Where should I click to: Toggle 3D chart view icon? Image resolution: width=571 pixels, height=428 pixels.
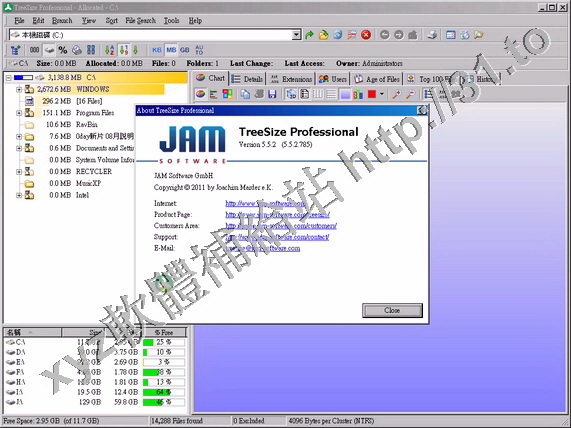[x=291, y=94]
